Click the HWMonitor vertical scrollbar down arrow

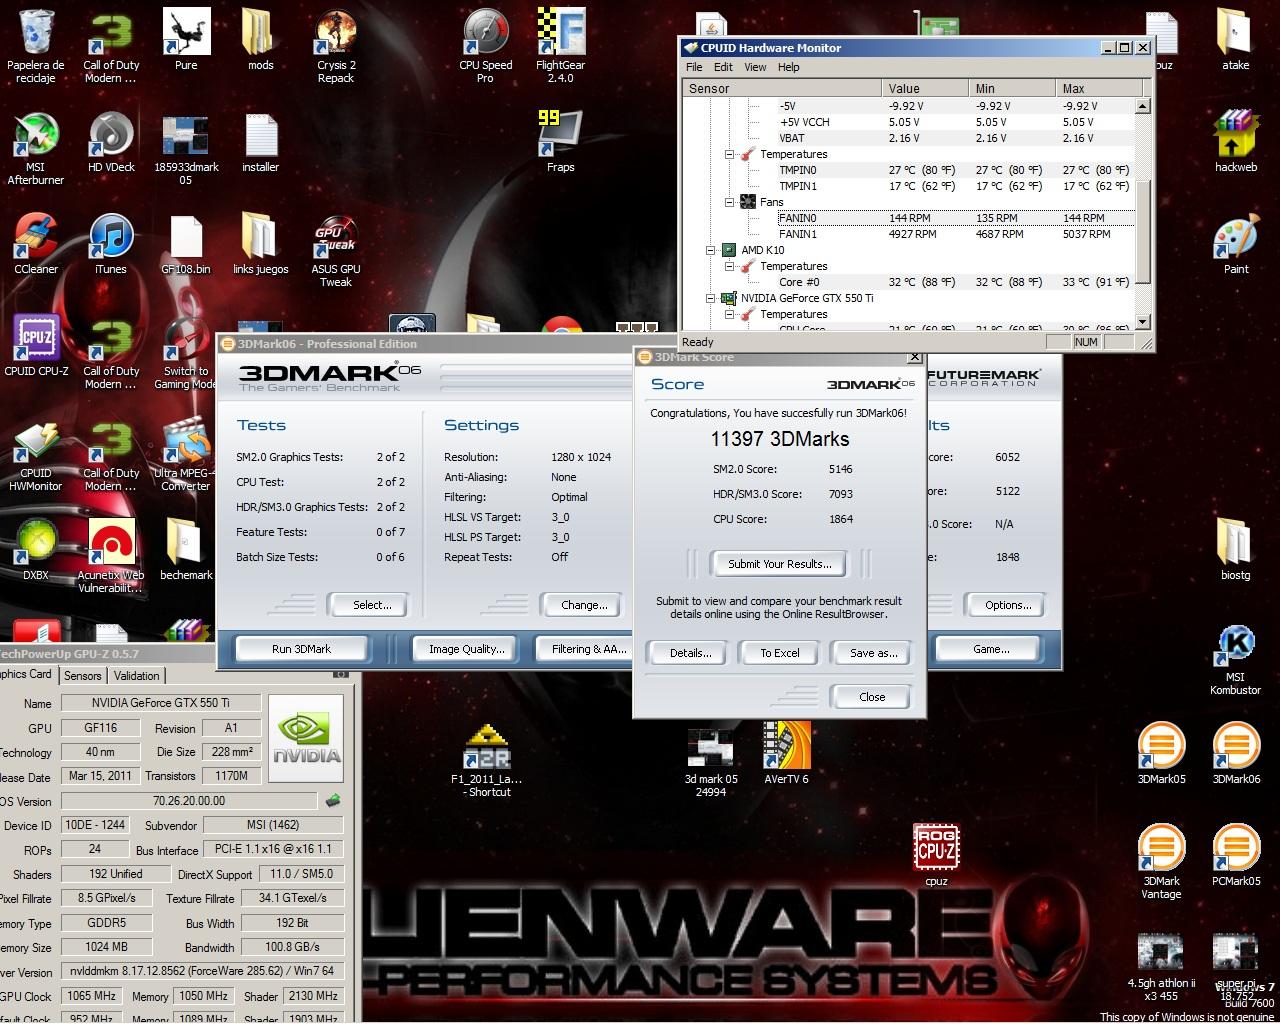(x=1142, y=322)
